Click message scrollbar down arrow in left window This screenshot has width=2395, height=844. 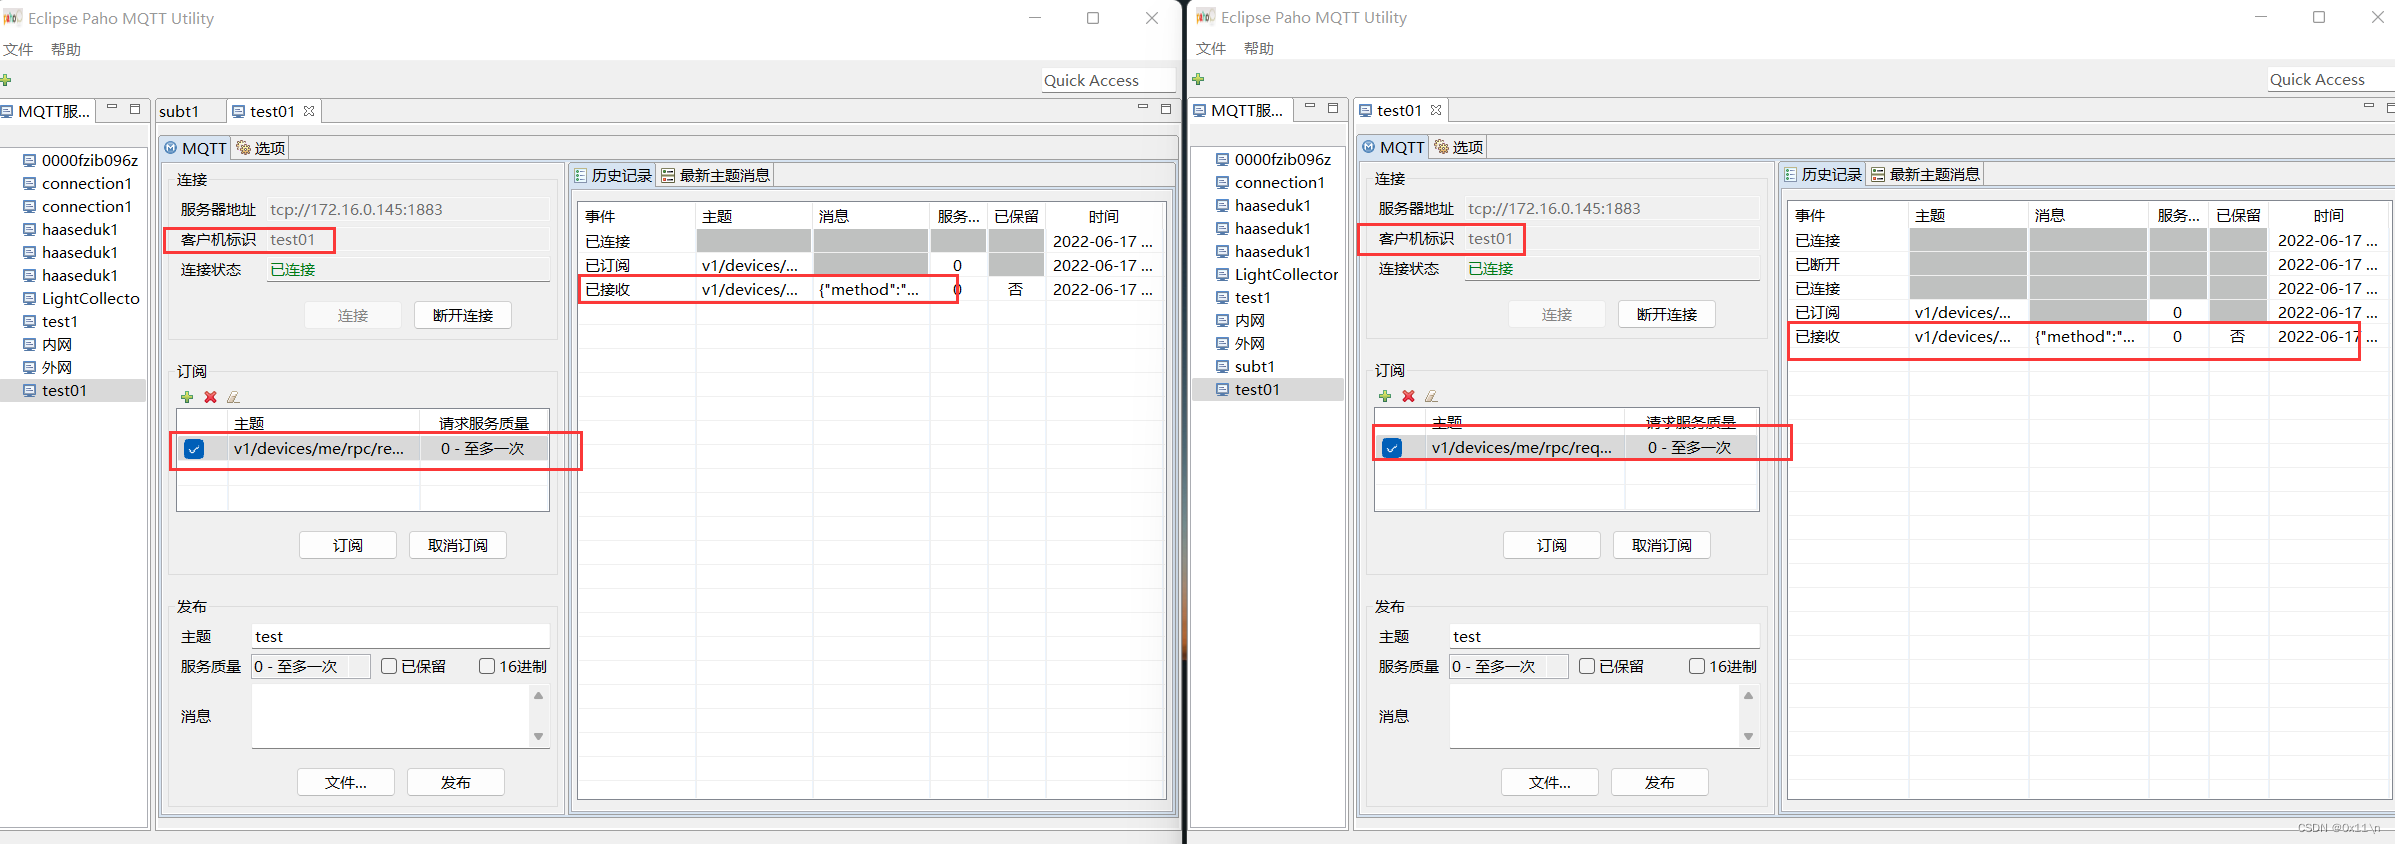pyautogui.click(x=539, y=737)
